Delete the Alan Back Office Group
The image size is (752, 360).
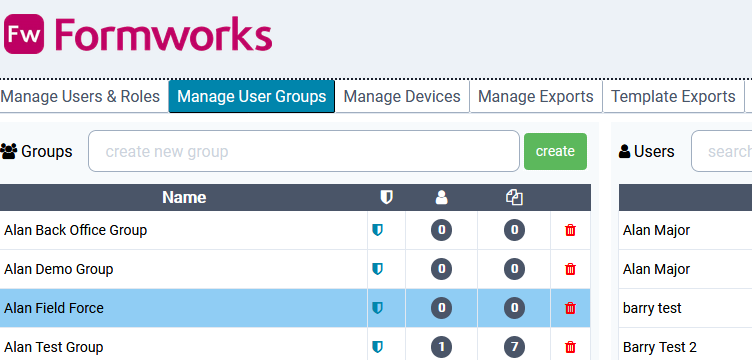pyautogui.click(x=570, y=230)
